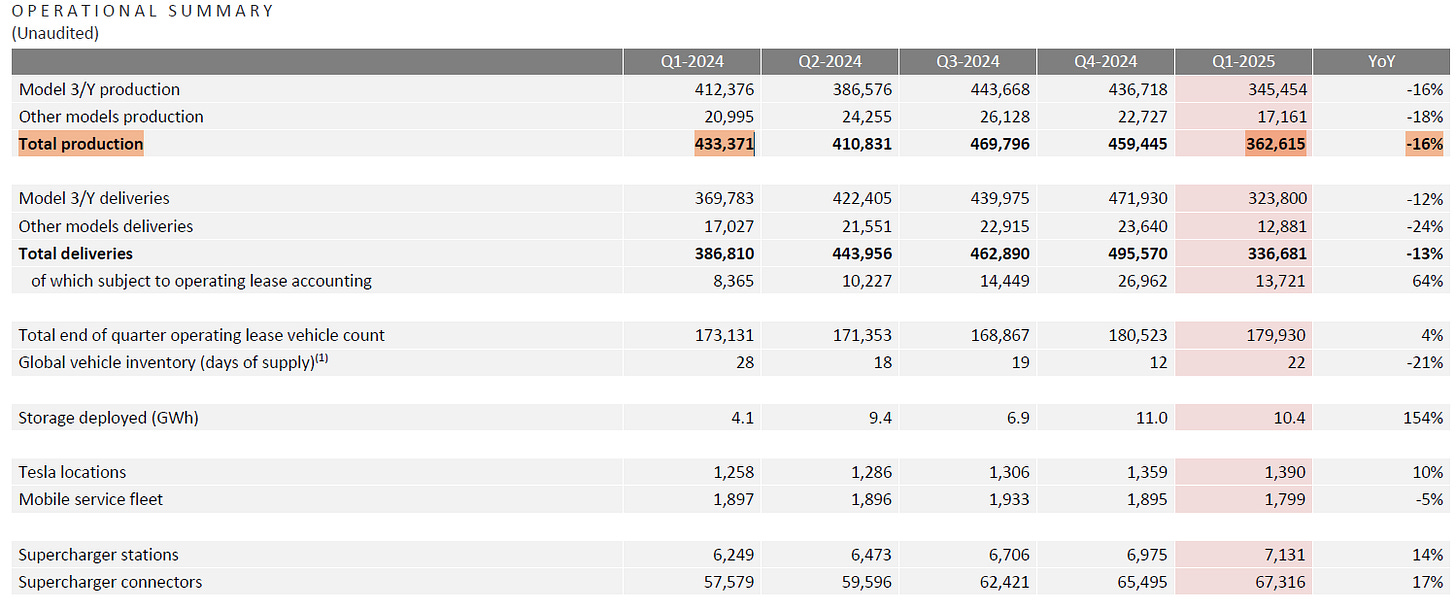Click the 'Supercharger stations' row label
Screen dimensions: 1456x609
[99, 554]
